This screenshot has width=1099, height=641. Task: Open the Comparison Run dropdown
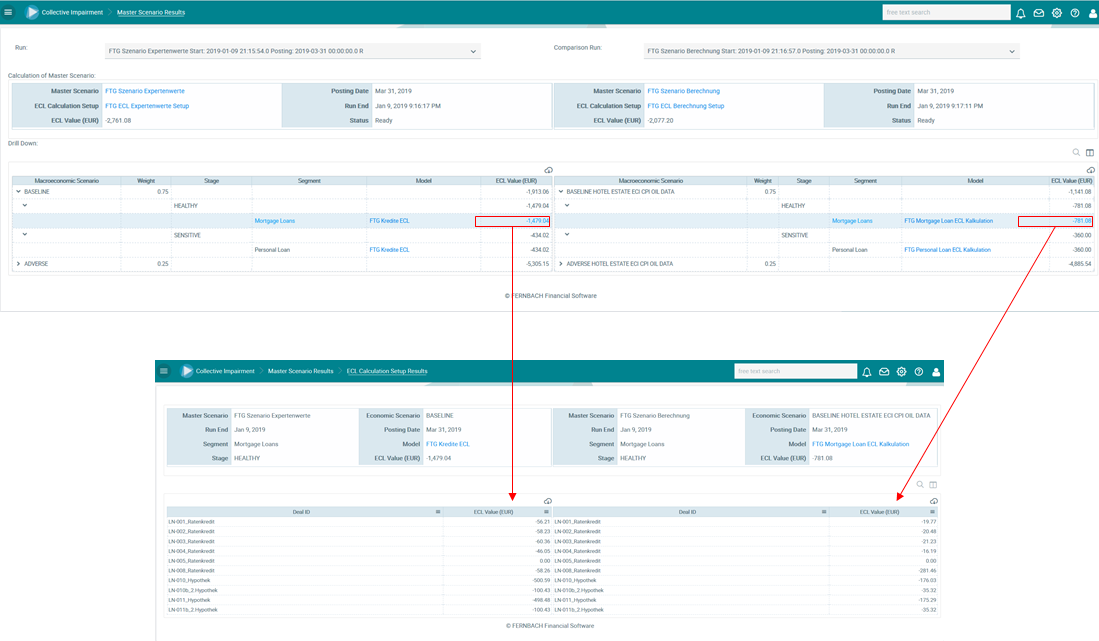(832, 51)
